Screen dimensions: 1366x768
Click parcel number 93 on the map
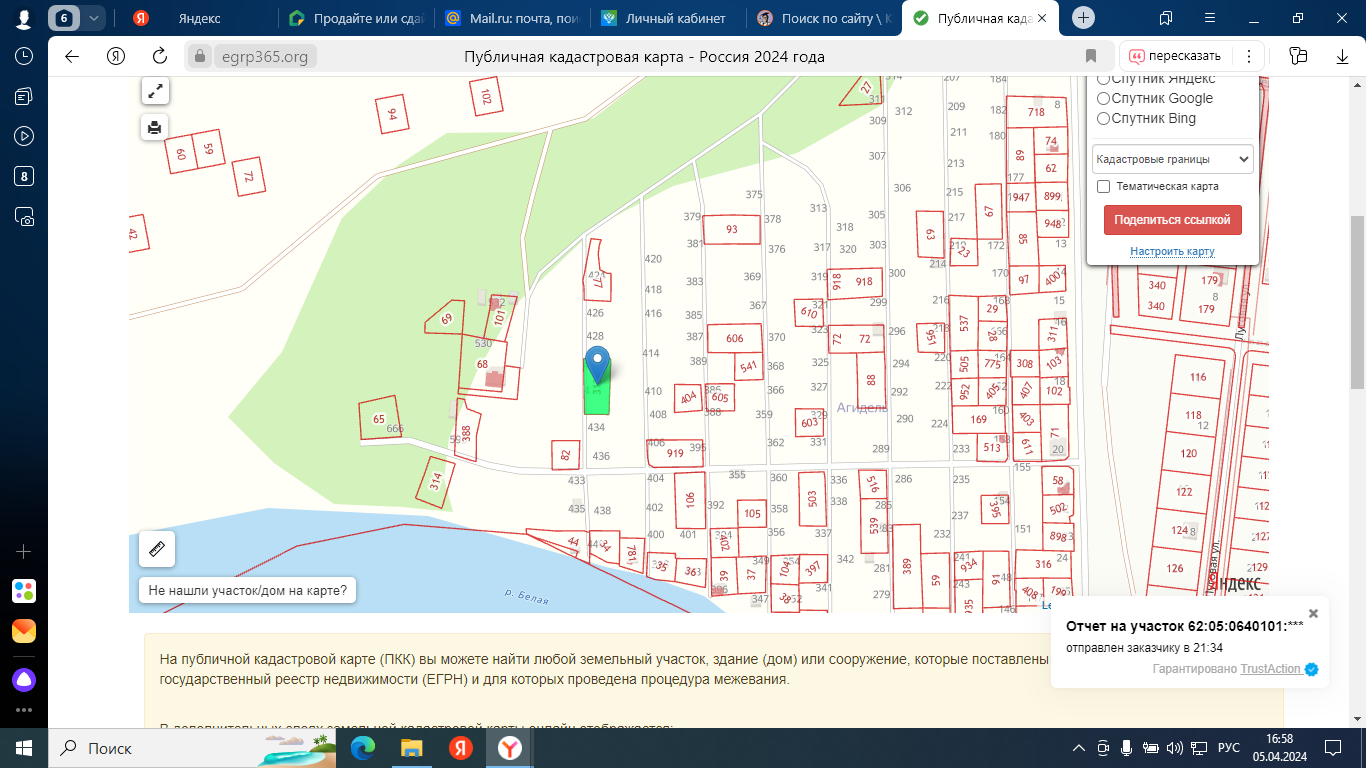(732, 230)
